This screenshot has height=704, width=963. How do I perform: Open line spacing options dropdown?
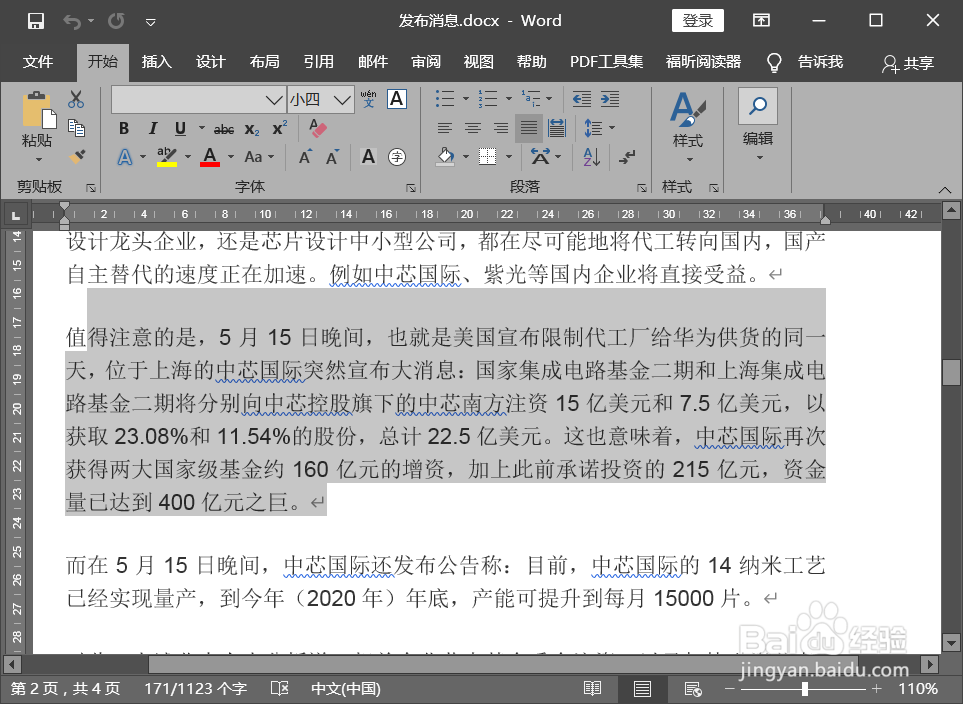[x=612, y=128]
